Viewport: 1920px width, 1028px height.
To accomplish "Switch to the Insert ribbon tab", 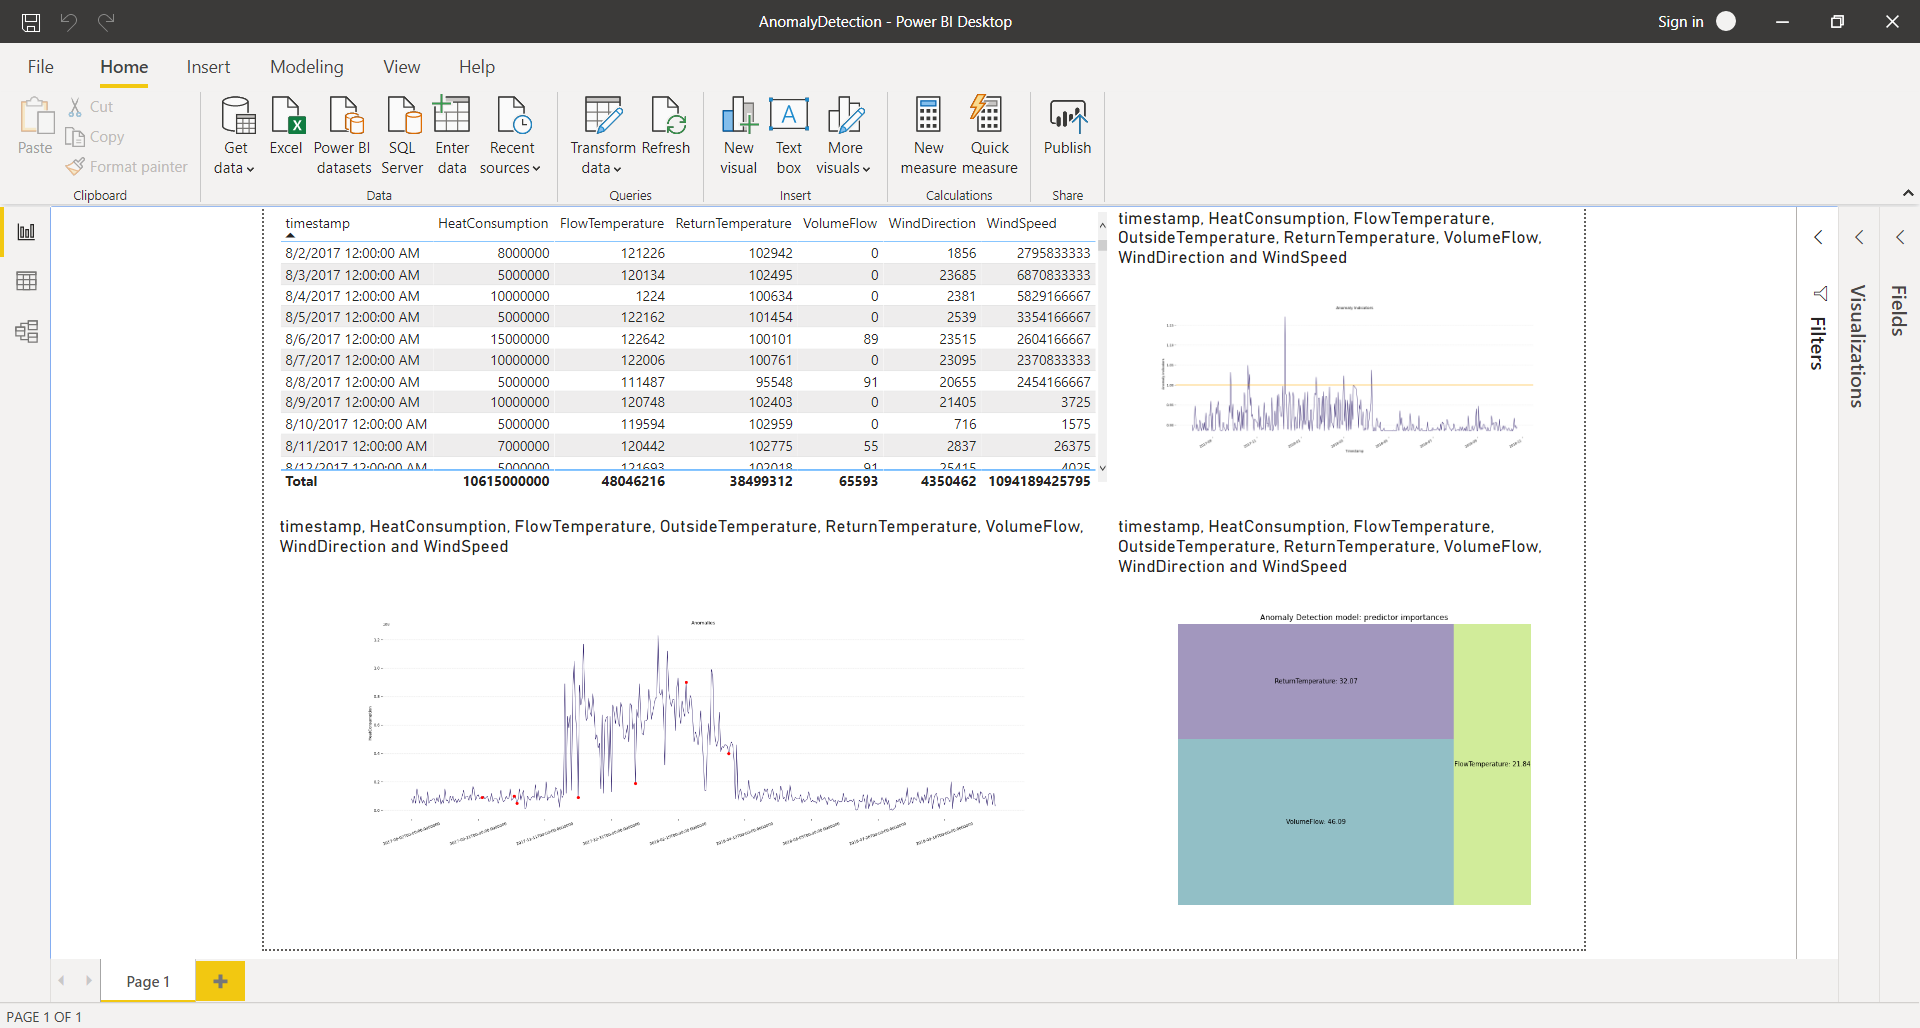I will coord(208,67).
